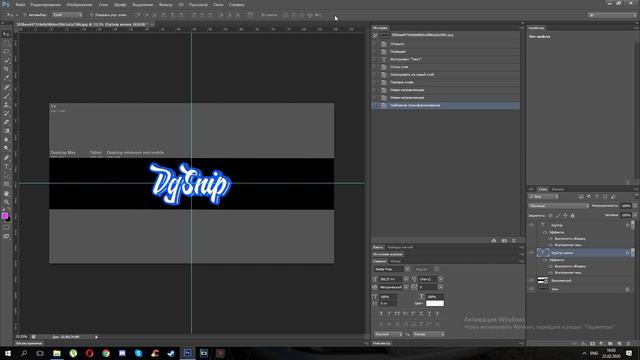
Task: Close the open document tab
Action: tap(152, 24)
